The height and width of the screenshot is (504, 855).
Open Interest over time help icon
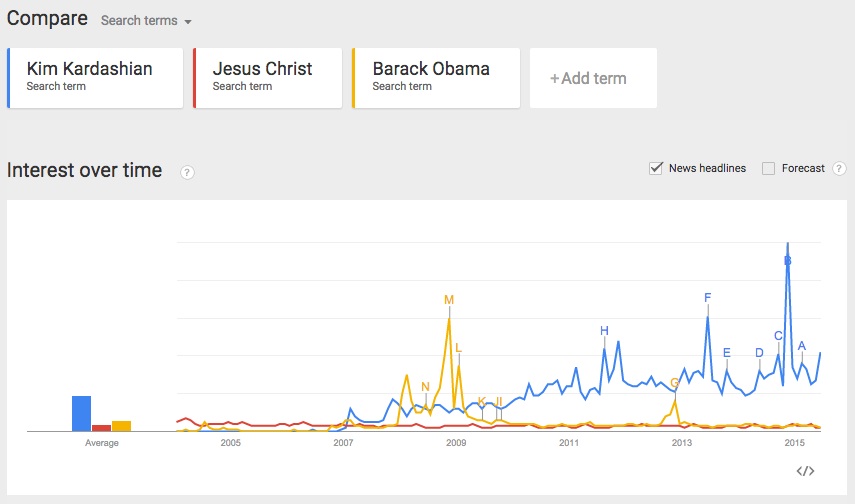pos(187,172)
